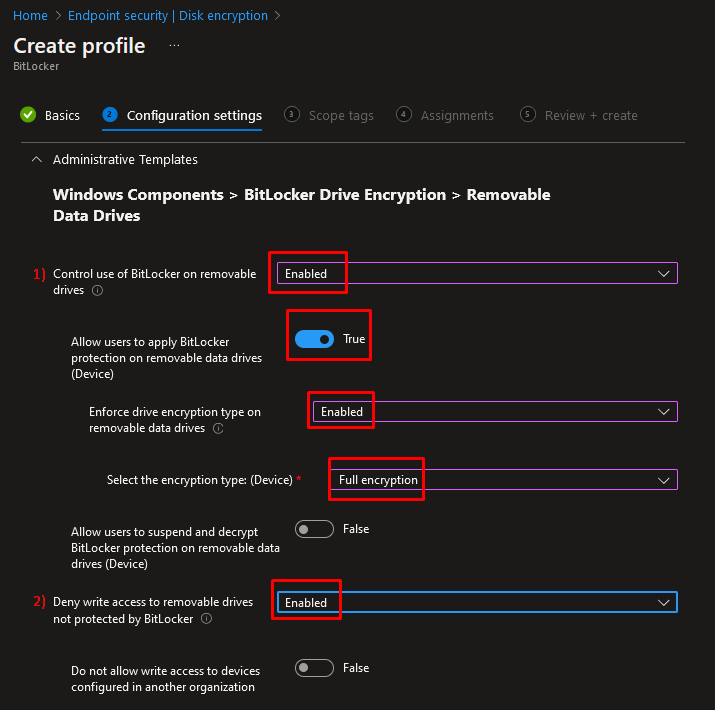
Task: Click info icon beside Deny write access setting
Action: (x=207, y=619)
